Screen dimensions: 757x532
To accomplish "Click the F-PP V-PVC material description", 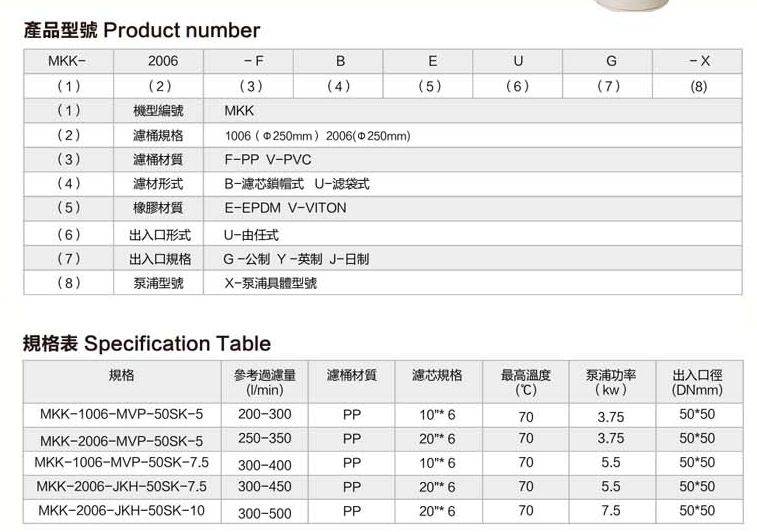I will point(268,159).
